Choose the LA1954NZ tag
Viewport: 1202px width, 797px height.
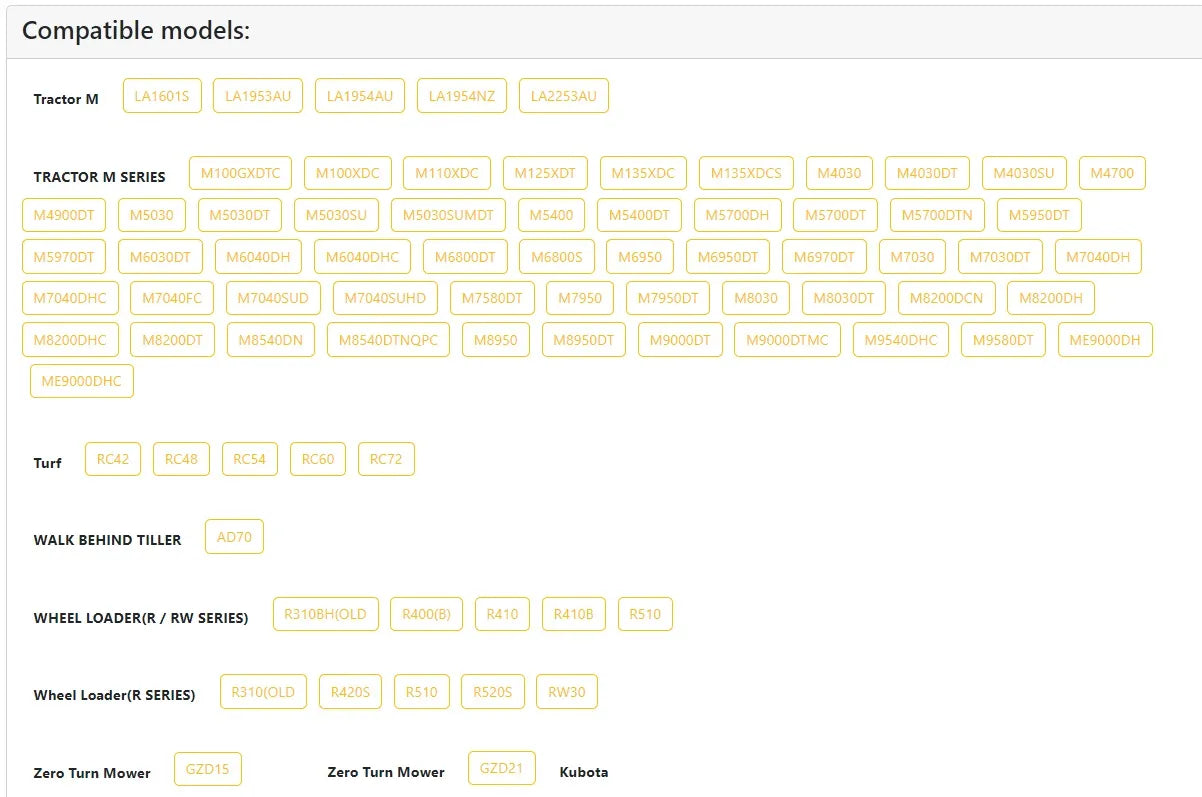tap(462, 96)
